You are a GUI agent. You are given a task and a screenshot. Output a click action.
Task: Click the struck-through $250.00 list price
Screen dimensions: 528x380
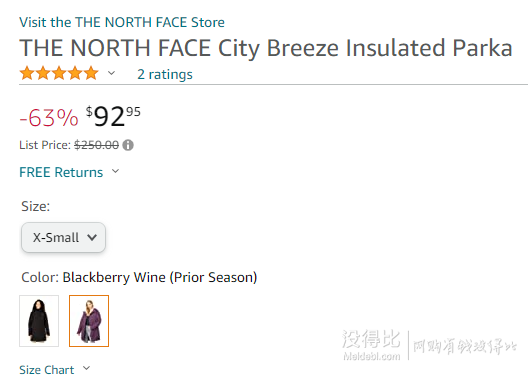click(x=97, y=145)
